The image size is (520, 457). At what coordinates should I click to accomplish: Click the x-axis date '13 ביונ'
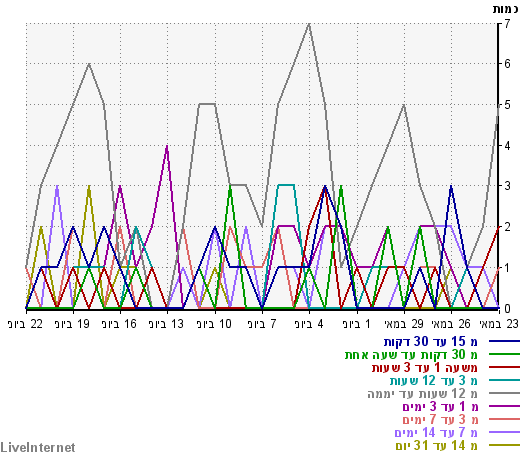167,324
